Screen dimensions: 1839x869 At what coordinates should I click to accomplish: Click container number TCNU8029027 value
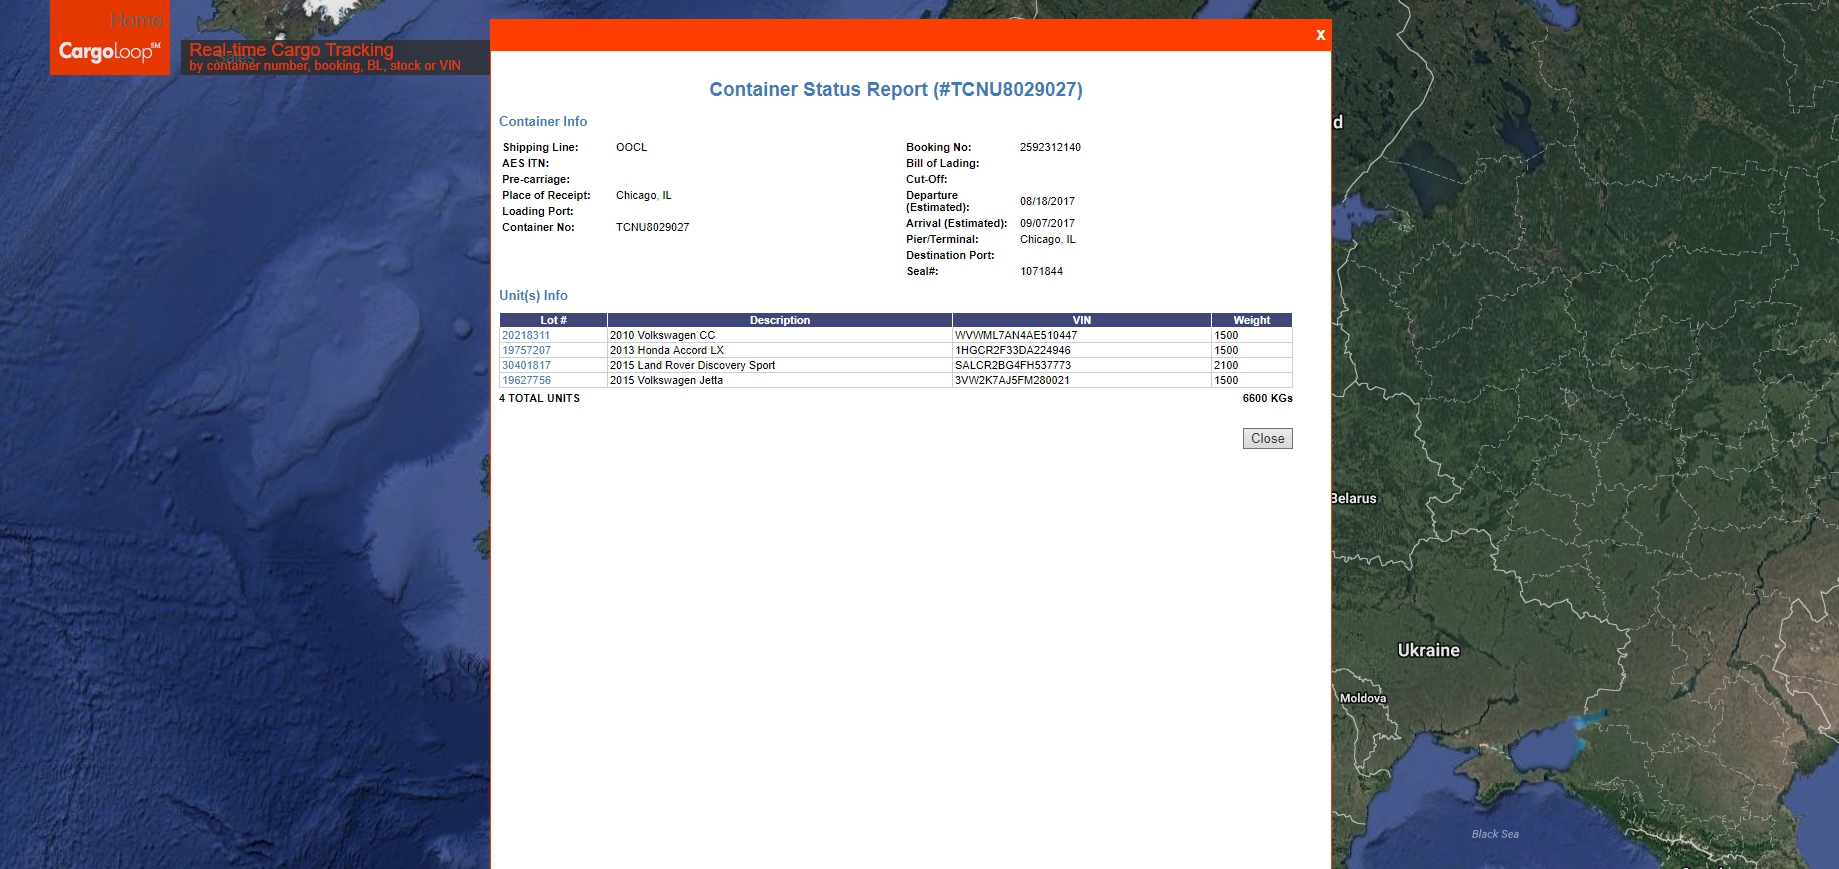click(x=652, y=227)
